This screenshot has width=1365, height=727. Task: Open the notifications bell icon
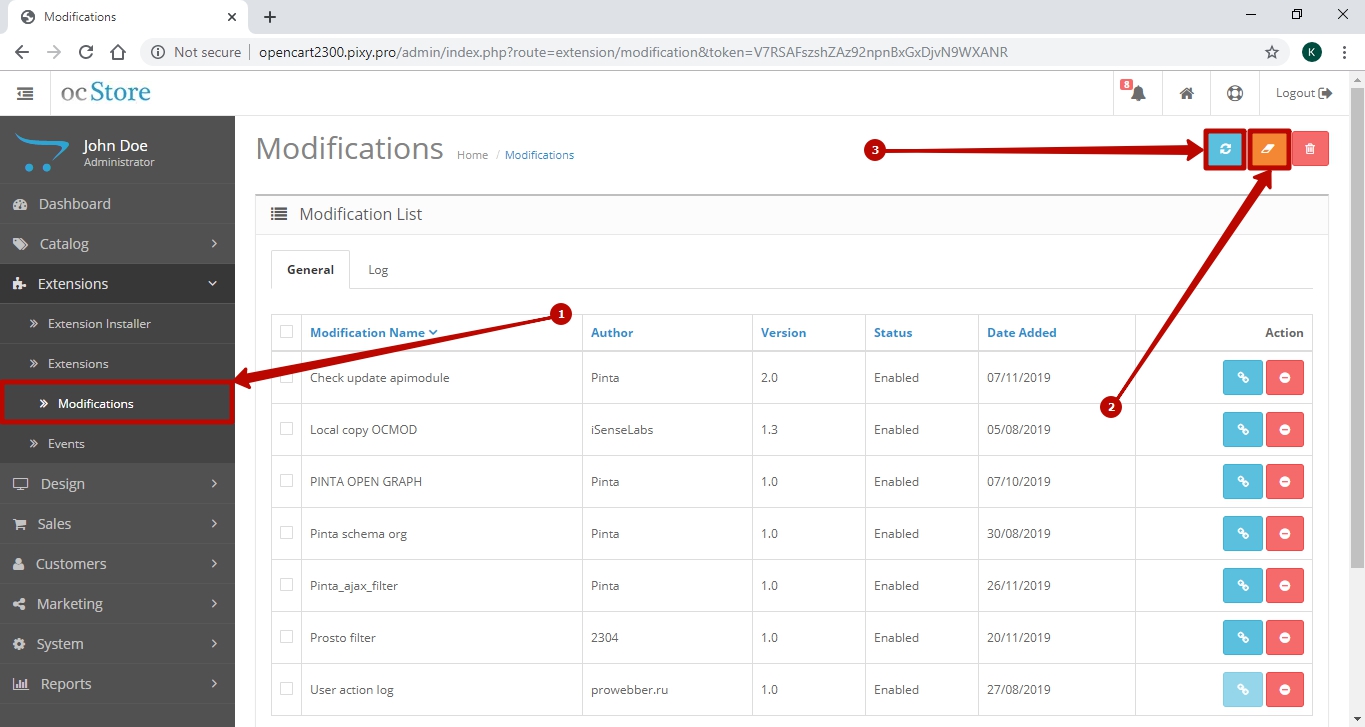coord(1137,93)
